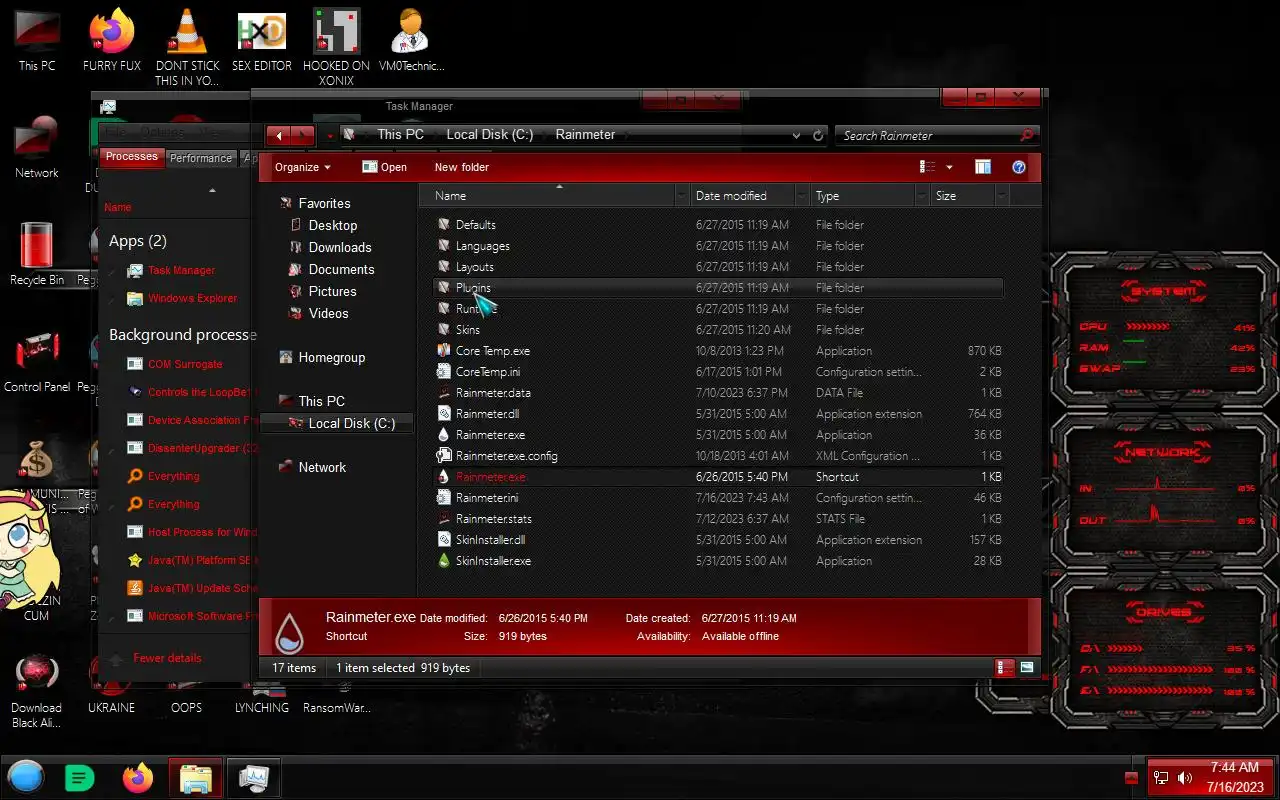Image resolution: width=1280 pixels, height=800 pixels.
Task: Click the HxD editor desktop icon
Action: (x=261, y=32)
